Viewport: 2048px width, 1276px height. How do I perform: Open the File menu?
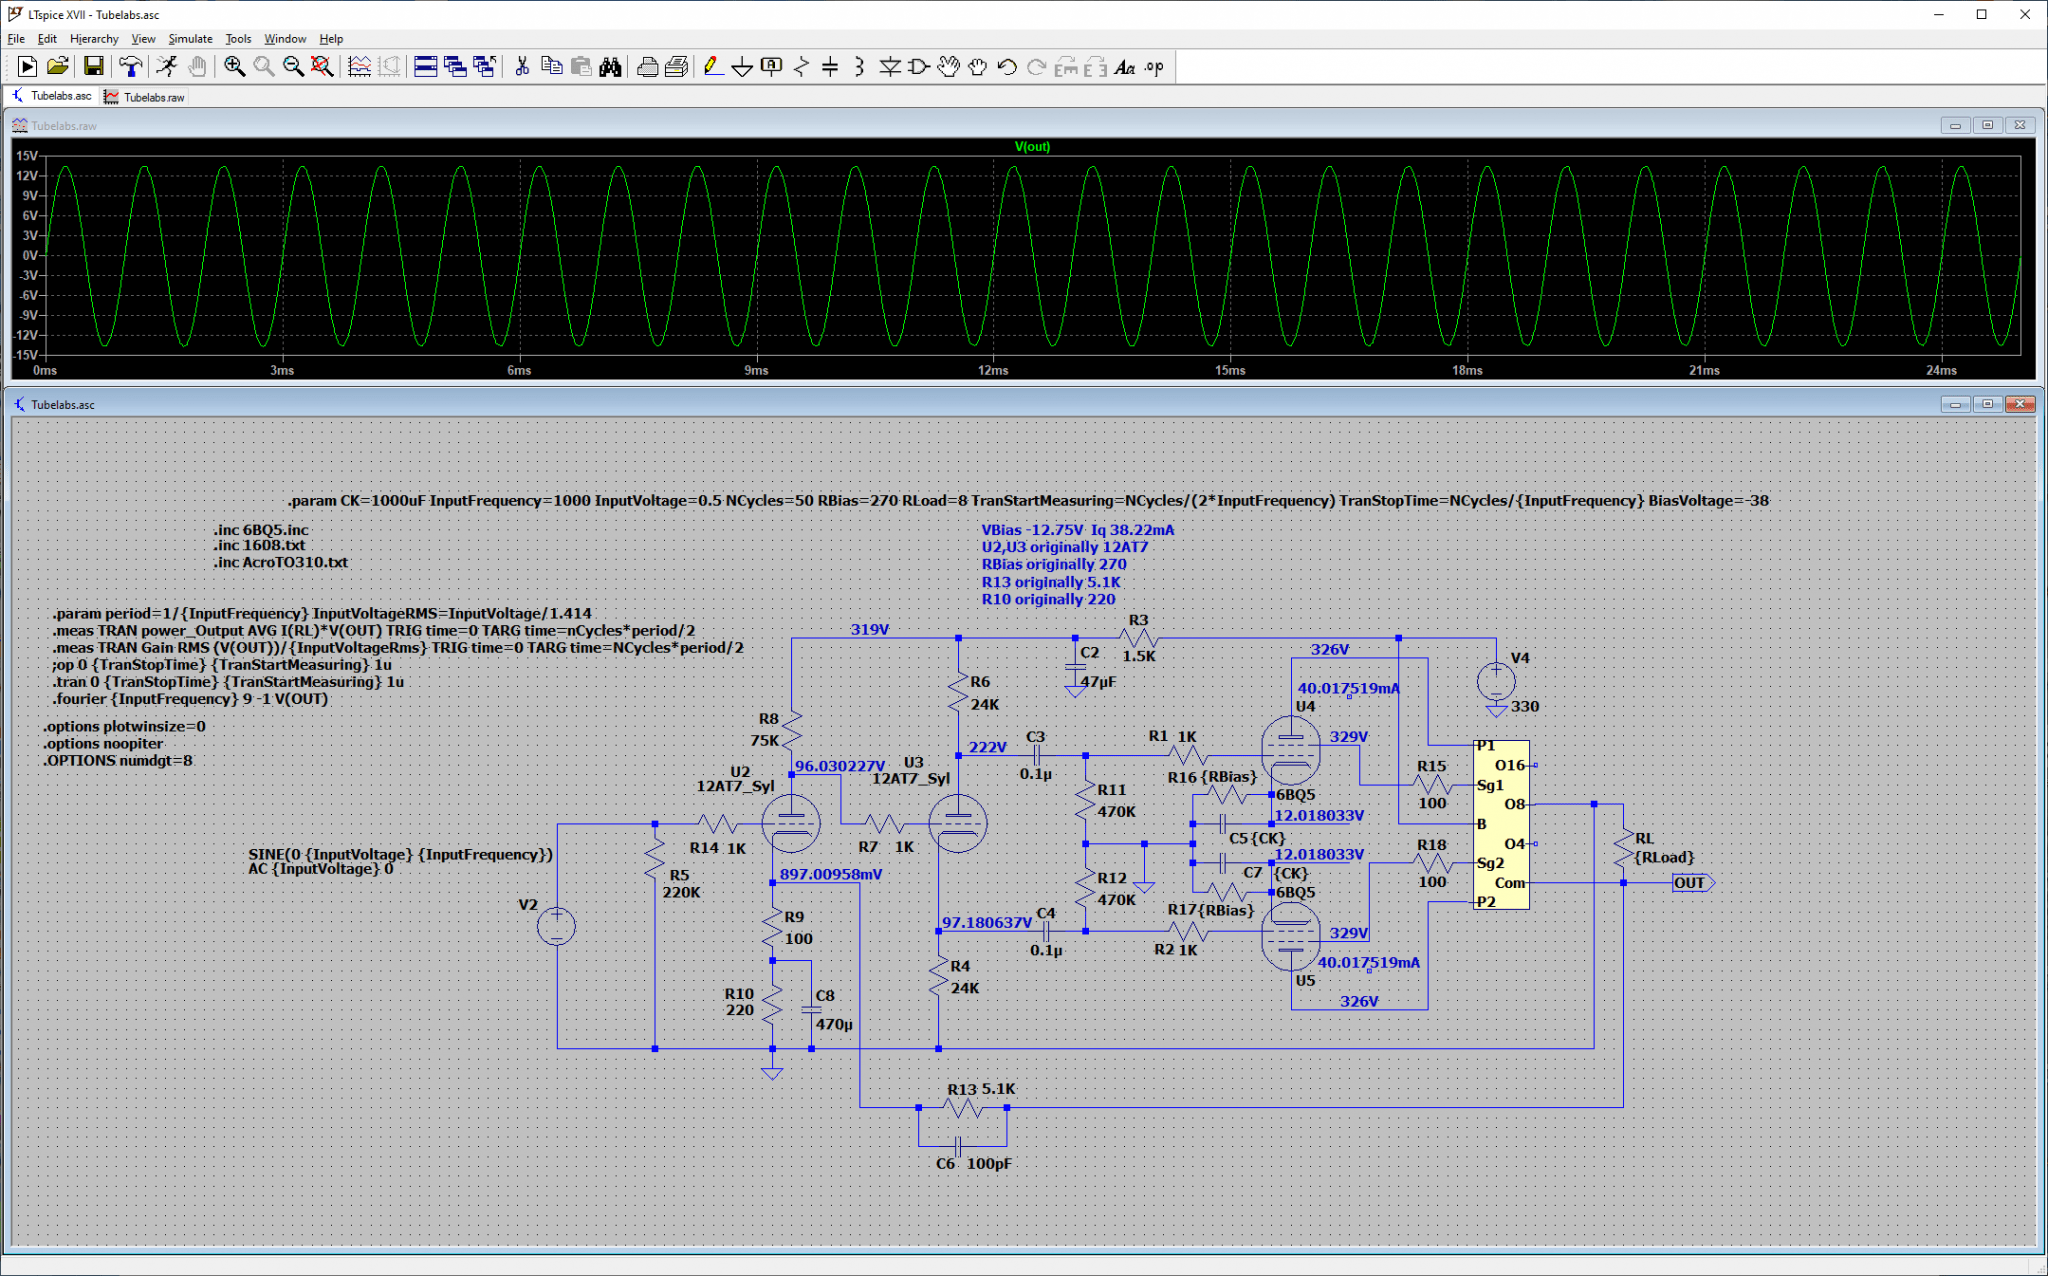[16, 39]
